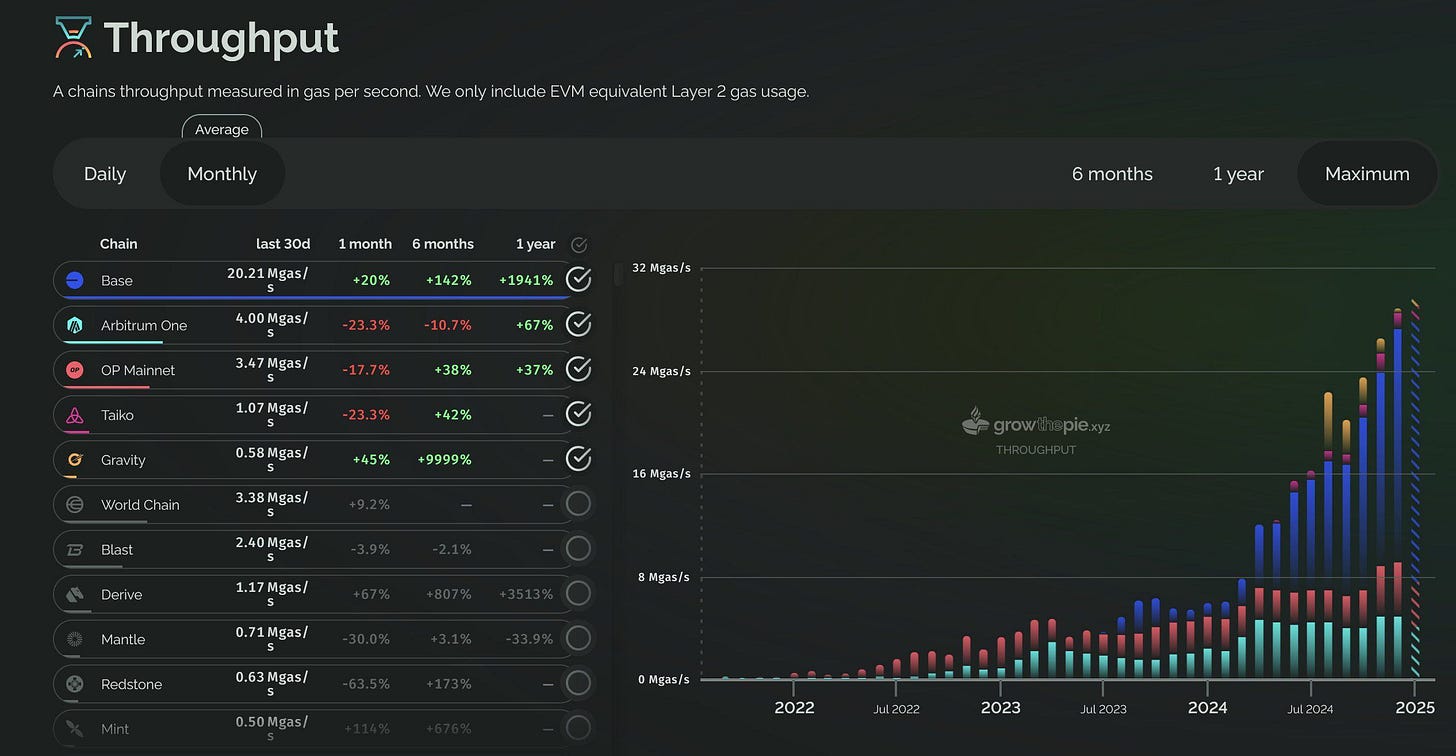Image resolution: width=1456 pixels, height=756 pixels.
Task: Click the World Chain name
Action: point(140,505)
